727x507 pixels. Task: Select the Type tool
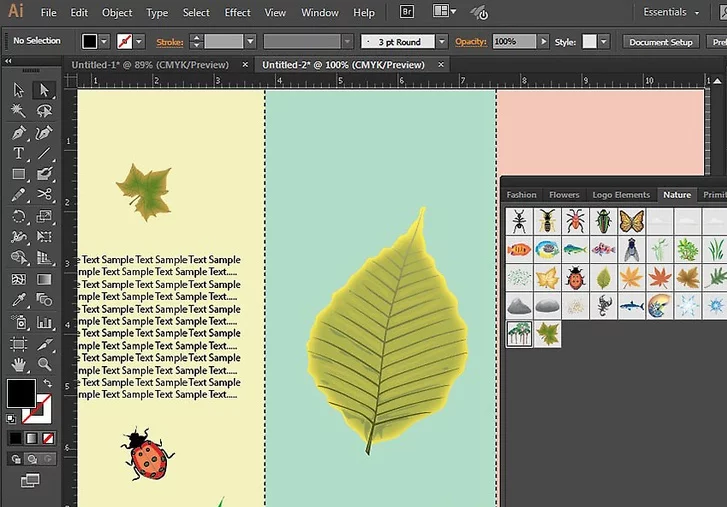[x=18, y=153]
